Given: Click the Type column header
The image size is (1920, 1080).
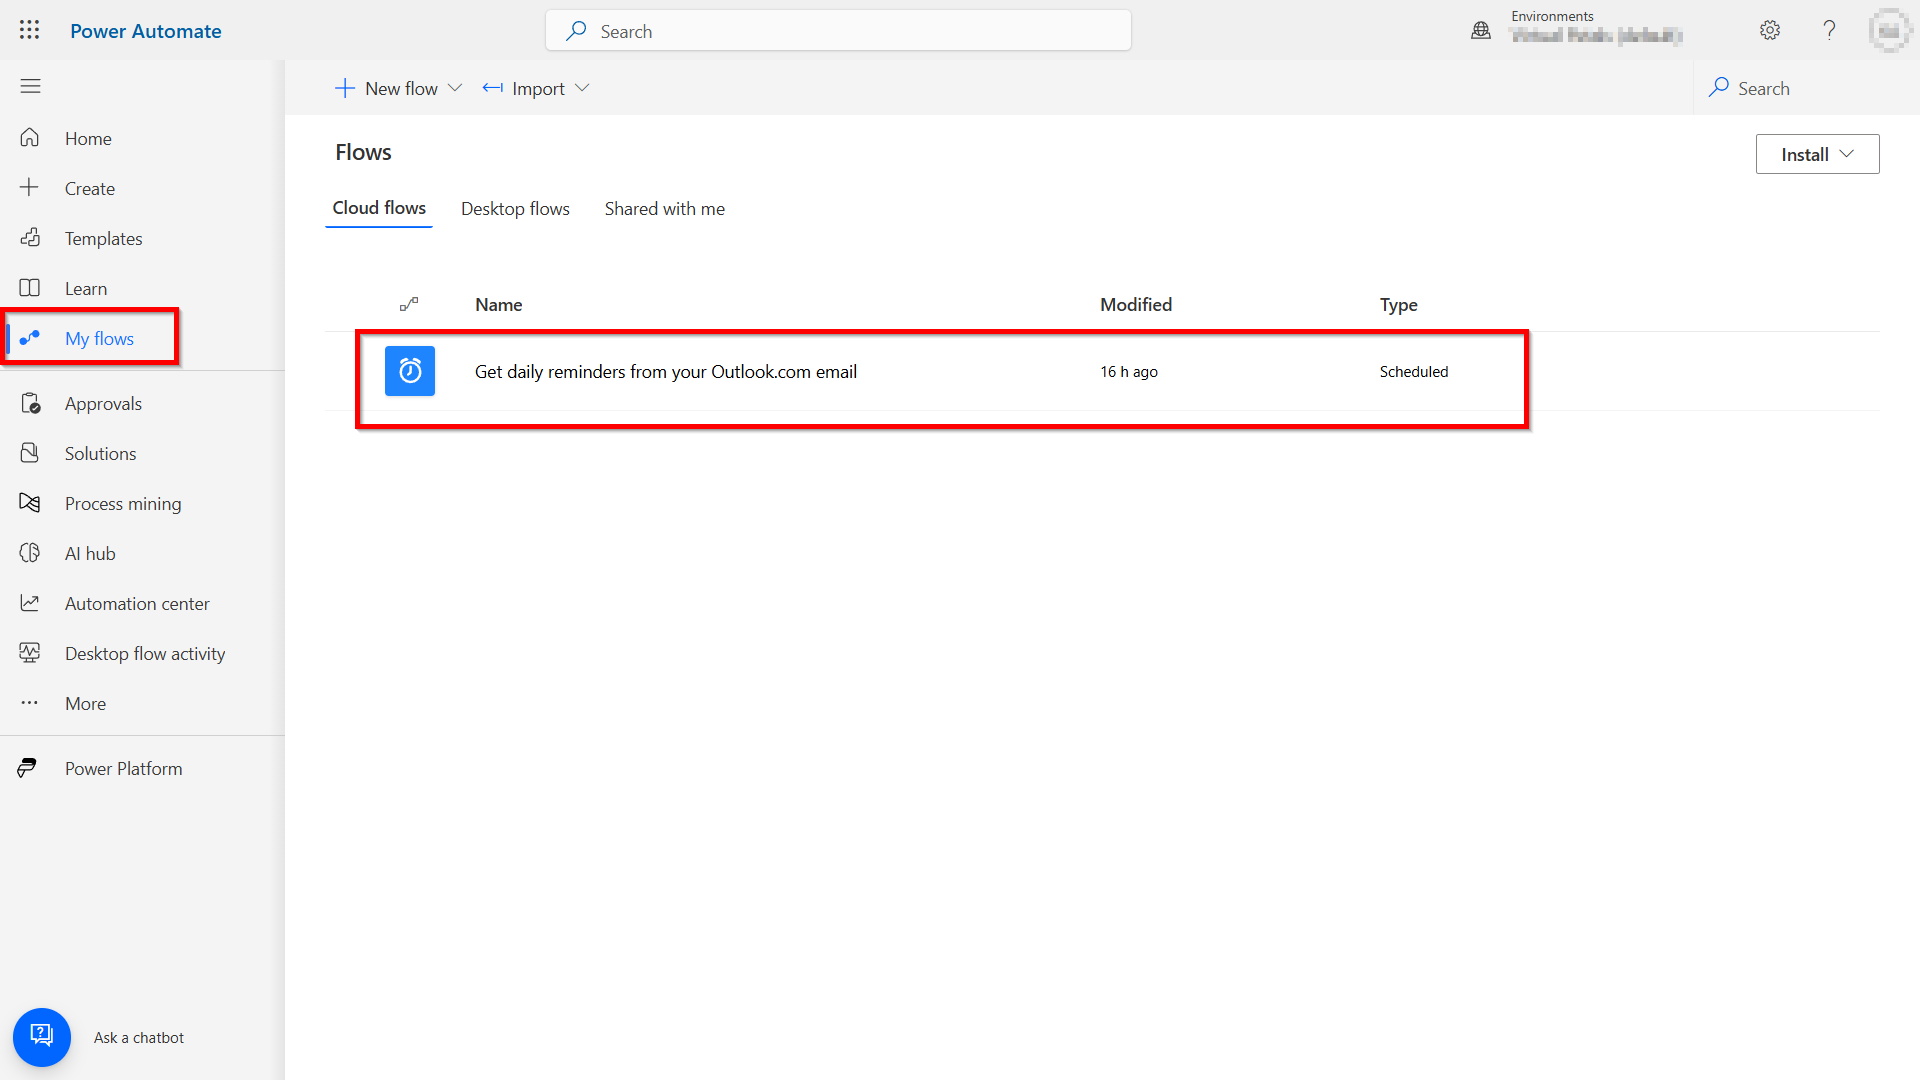Looking at the screenshot, I should tap(1398, 304).
